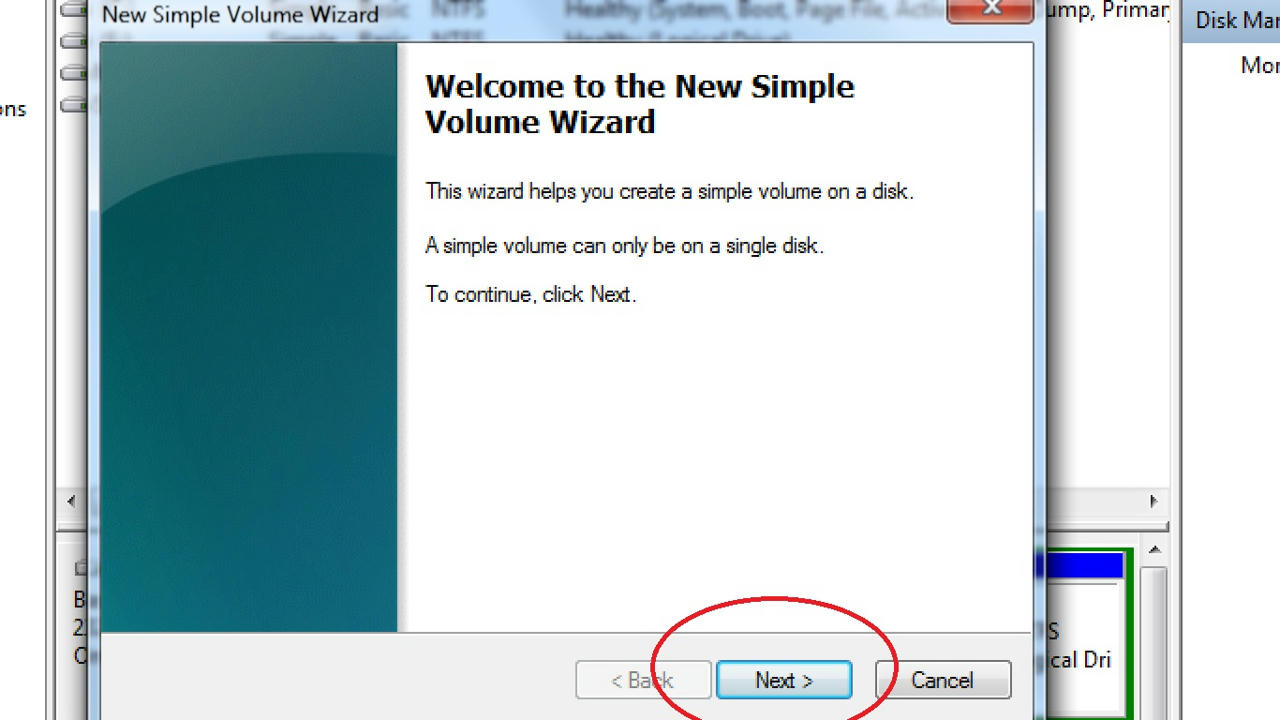Screen dimensions: 1280x720
Task: Expand the More Actions entry
Action: pos(1260,65)
